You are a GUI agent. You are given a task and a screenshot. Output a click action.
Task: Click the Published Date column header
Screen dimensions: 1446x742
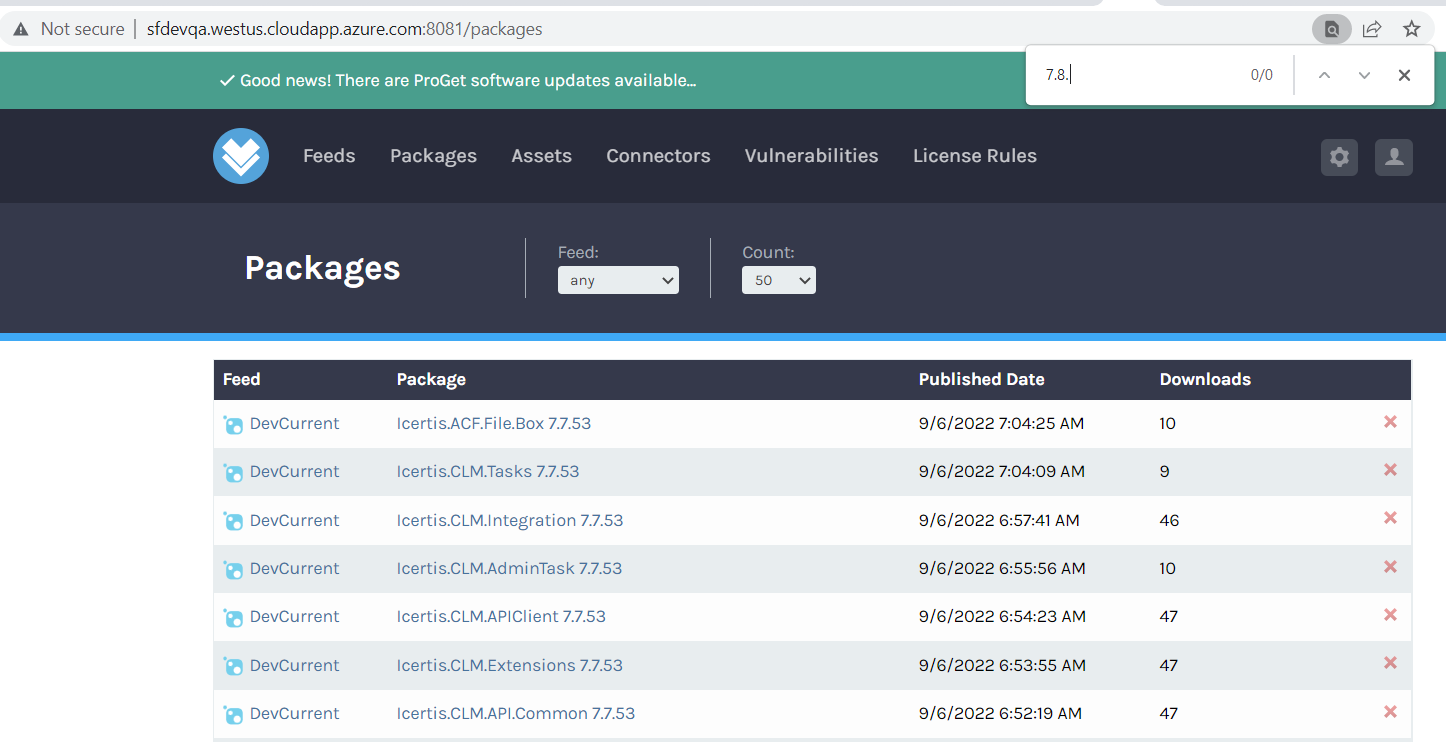[x=981, y=379]
